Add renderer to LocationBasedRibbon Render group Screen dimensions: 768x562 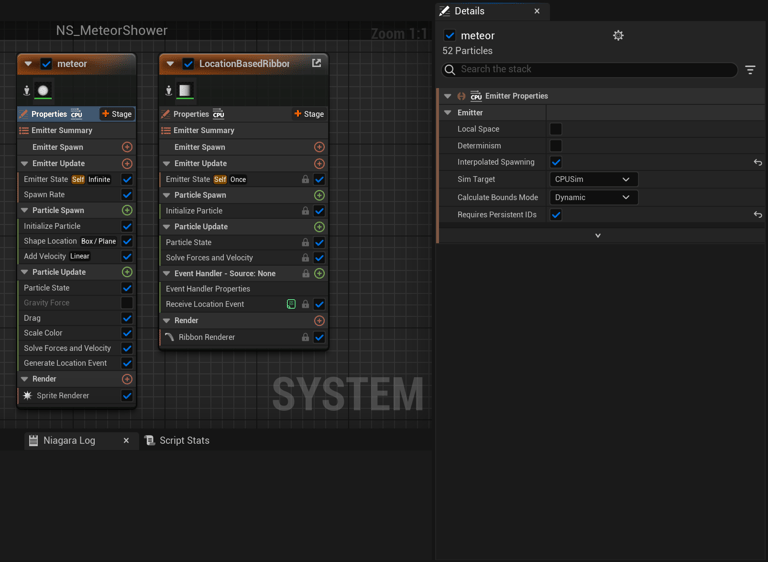coord(319,320)
